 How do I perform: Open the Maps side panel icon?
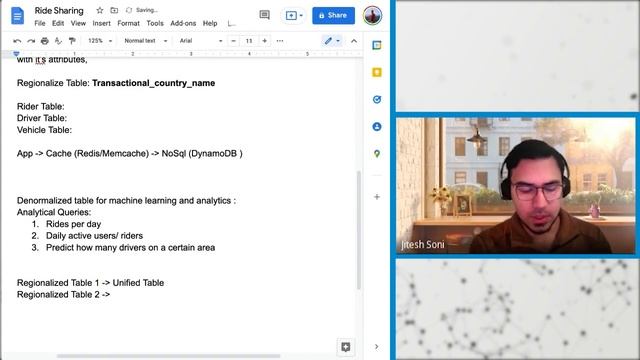click(377, 154)
